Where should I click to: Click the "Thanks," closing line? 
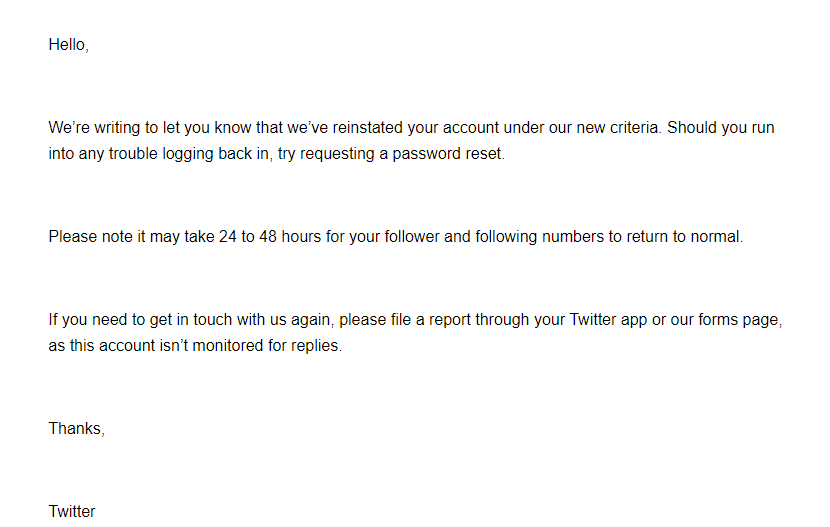click(x=77, y=429)
